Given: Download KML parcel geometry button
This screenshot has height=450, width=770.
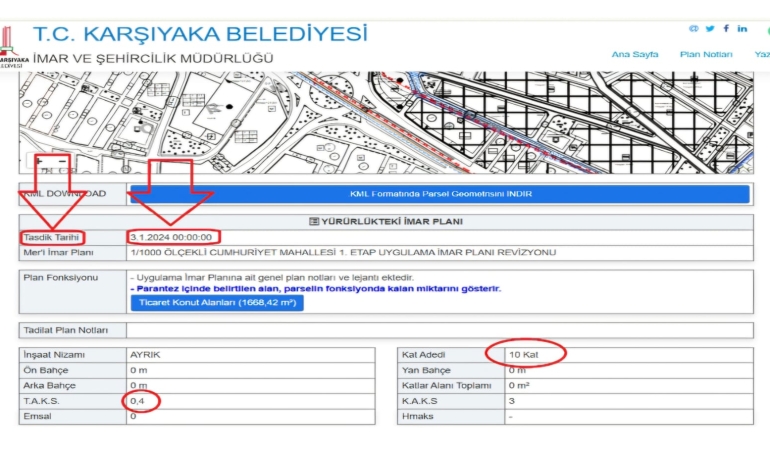Looking at the screenshot, I should click(x=440, y=194).
